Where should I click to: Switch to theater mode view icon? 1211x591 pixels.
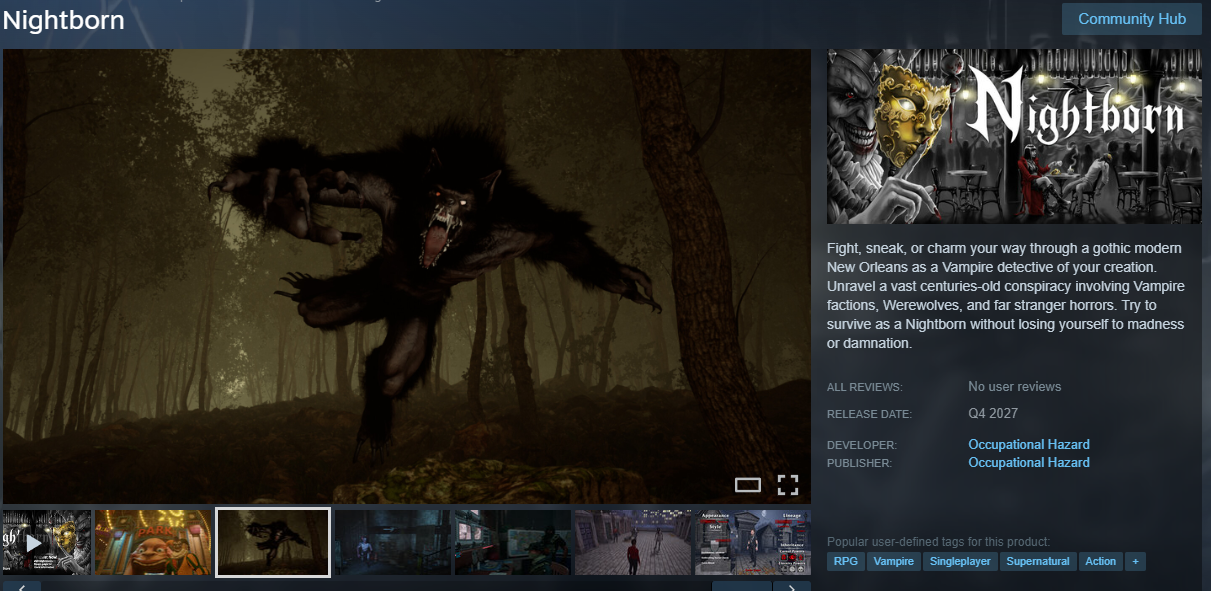pos(748,485)
